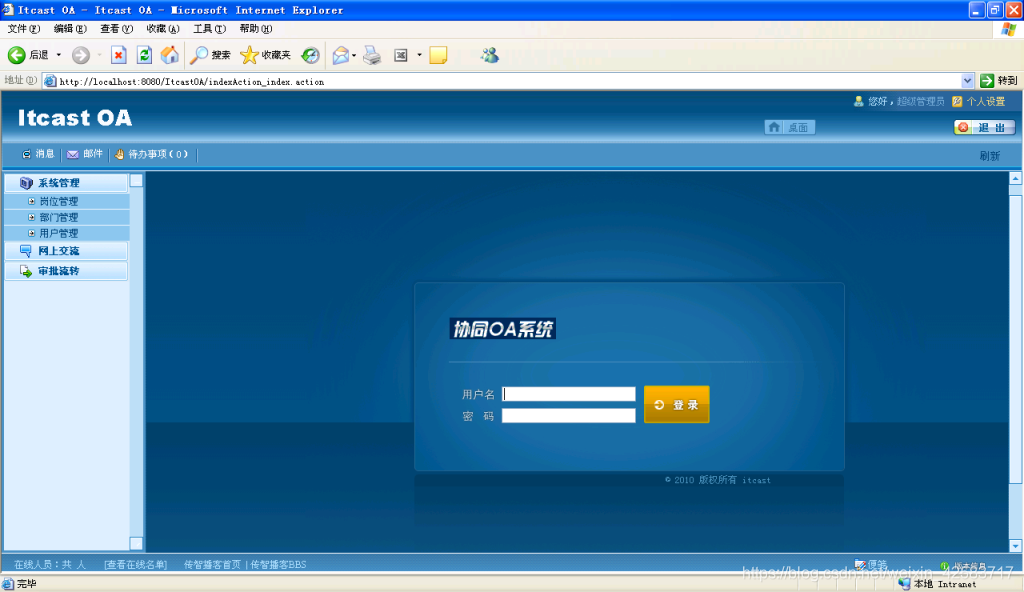Click the main content scrollbar up arrow
The image size is (1024, 592).
(x=1015, y=178)
